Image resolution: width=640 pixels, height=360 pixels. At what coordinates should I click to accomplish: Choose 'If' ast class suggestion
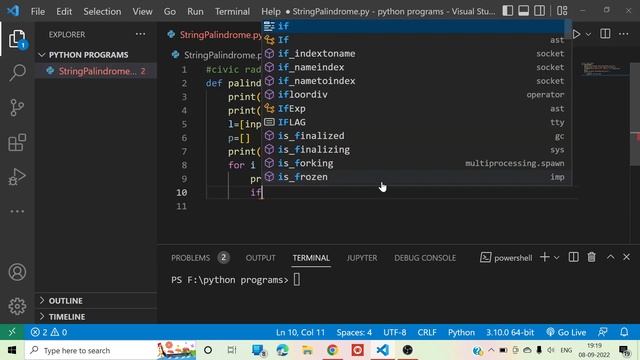[x=416, y=40]
